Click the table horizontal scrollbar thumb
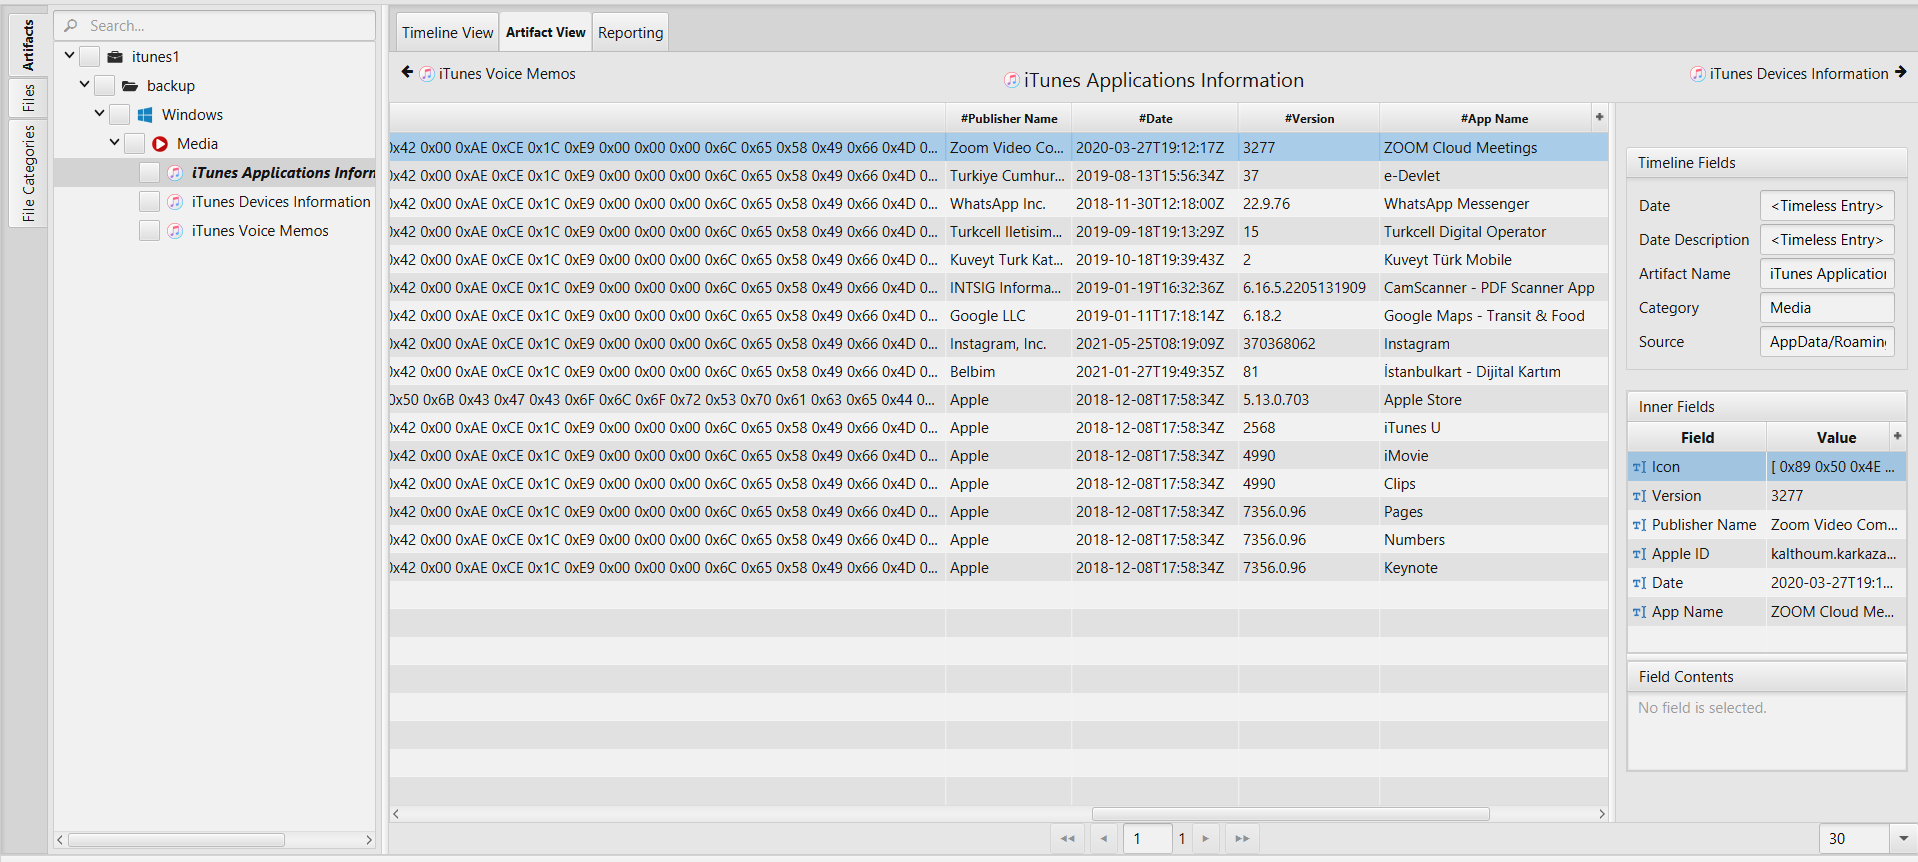The width and height of the screenshot is (1918, 862). [x=1290, y=814]
